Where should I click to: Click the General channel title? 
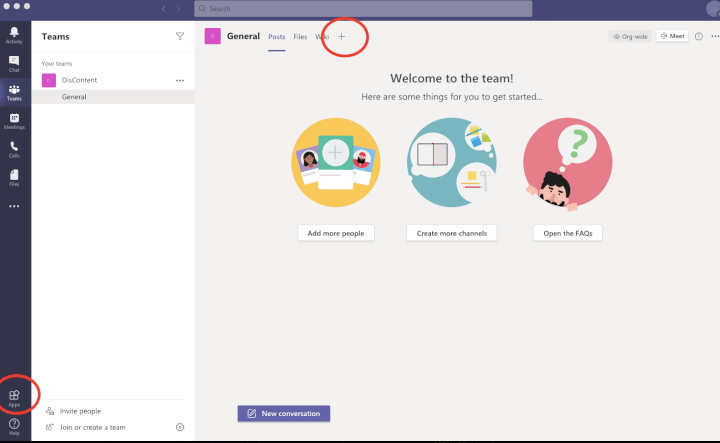click(x=243, y=36)
